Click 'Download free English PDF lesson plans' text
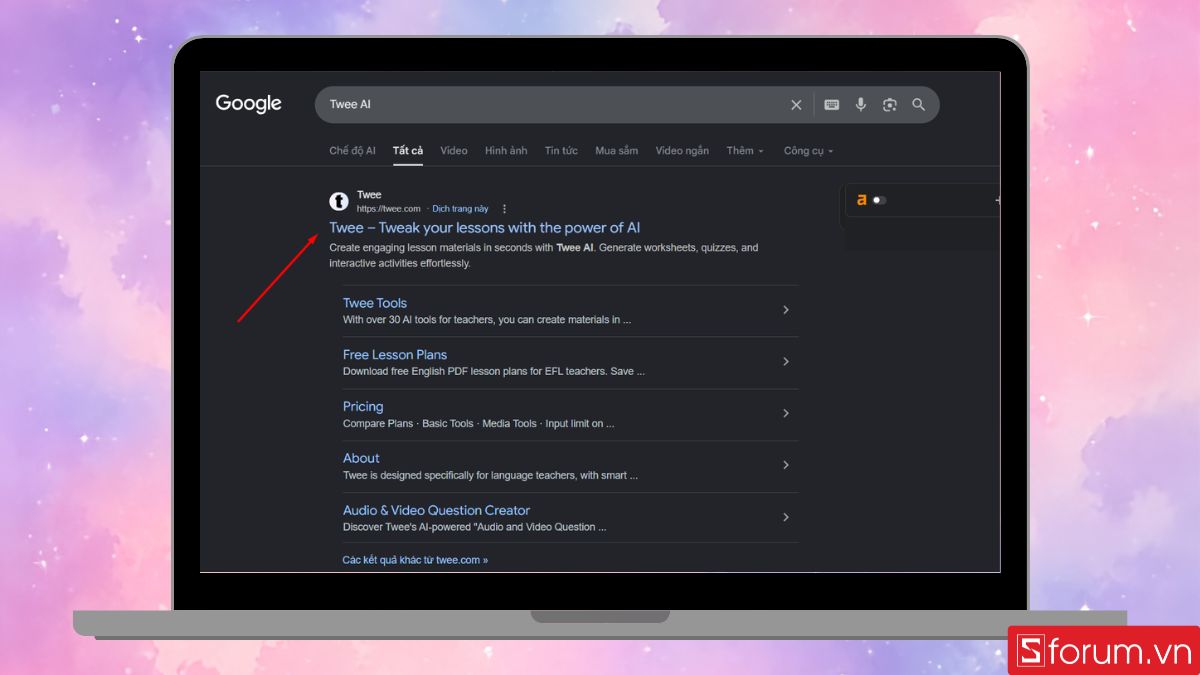This screenshot has height=675, width=1200. click(494, 371)
